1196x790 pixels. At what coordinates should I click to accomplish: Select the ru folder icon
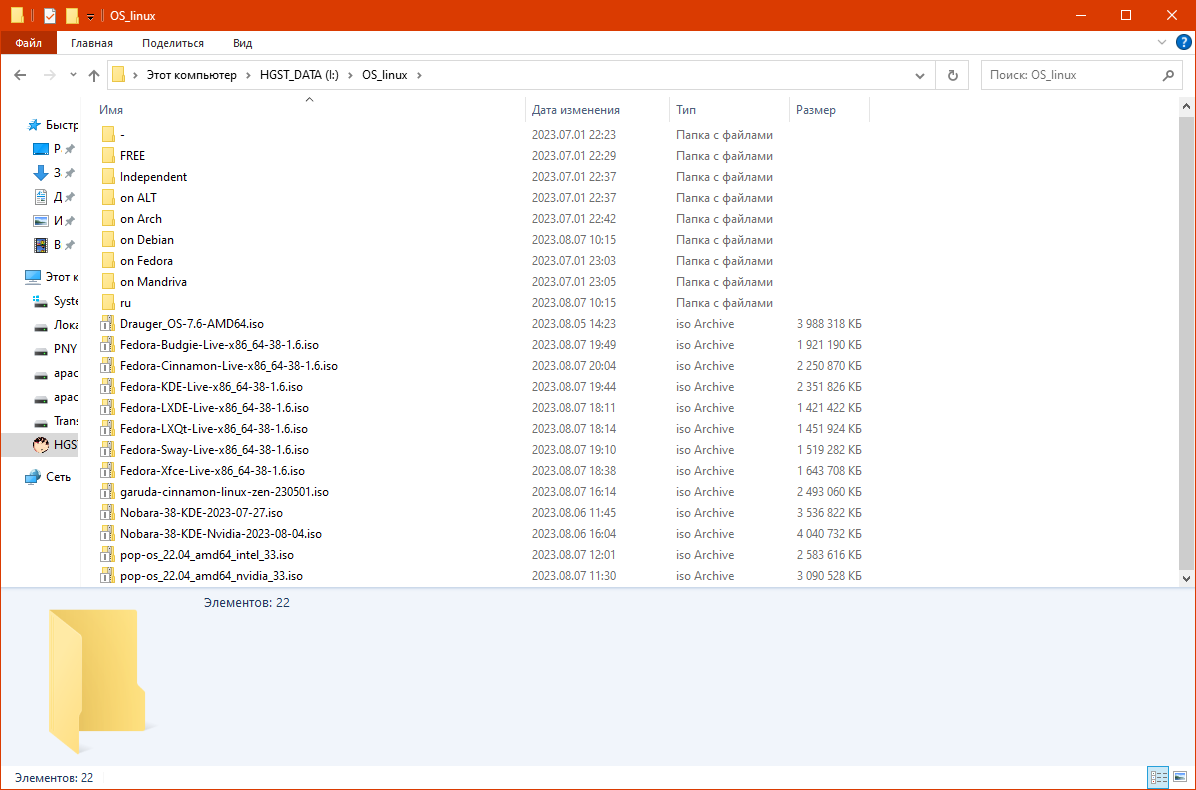pyautogui.click(x=108, y=303)
